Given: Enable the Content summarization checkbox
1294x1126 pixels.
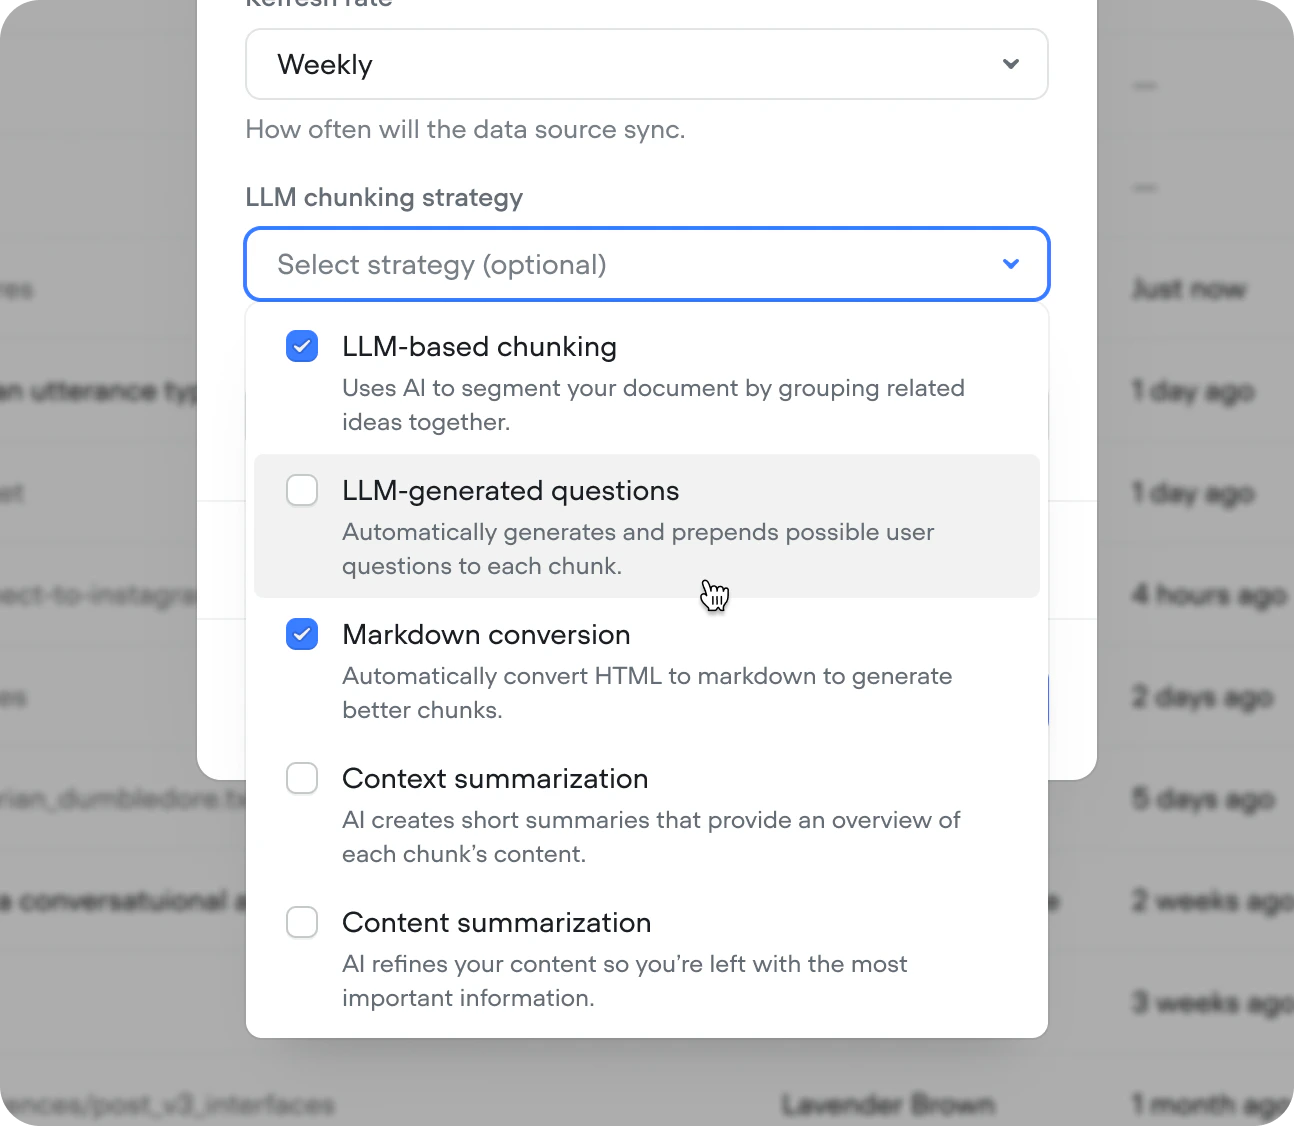Looking at the screenshot, I should click(302, 922).
